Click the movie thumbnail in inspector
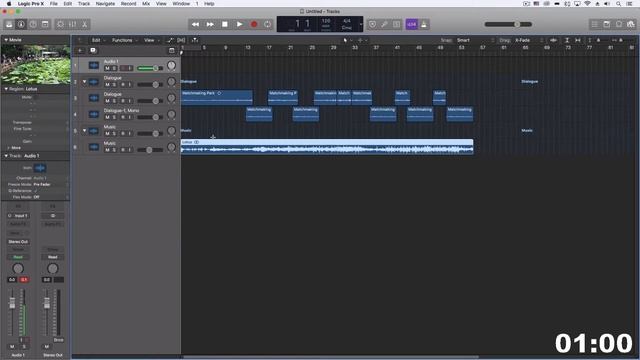The width and height of the screenshot is (640, 360). point(36,64)
